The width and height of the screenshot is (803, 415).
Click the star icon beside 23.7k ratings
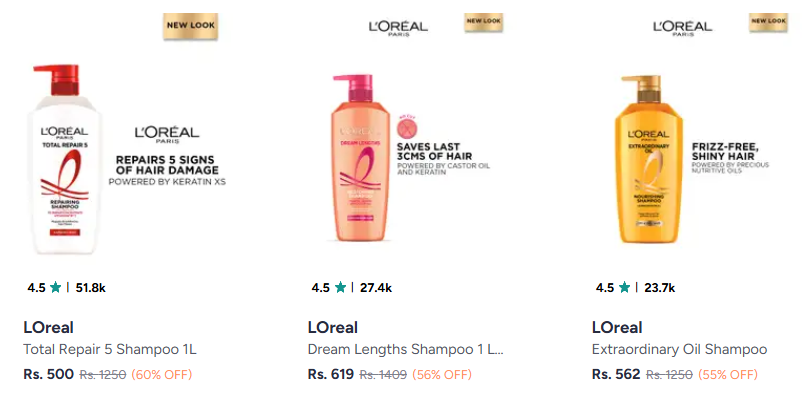tap(625, 288)
